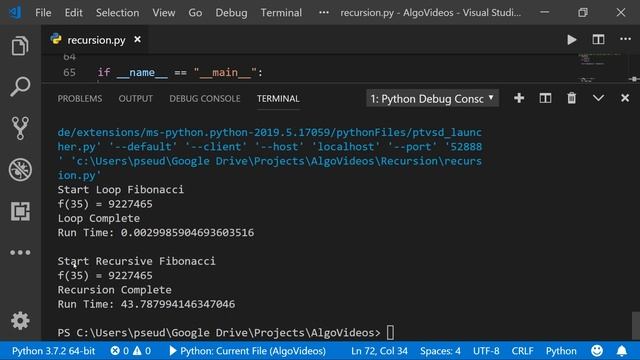Open the View menu

pos(164,13)
